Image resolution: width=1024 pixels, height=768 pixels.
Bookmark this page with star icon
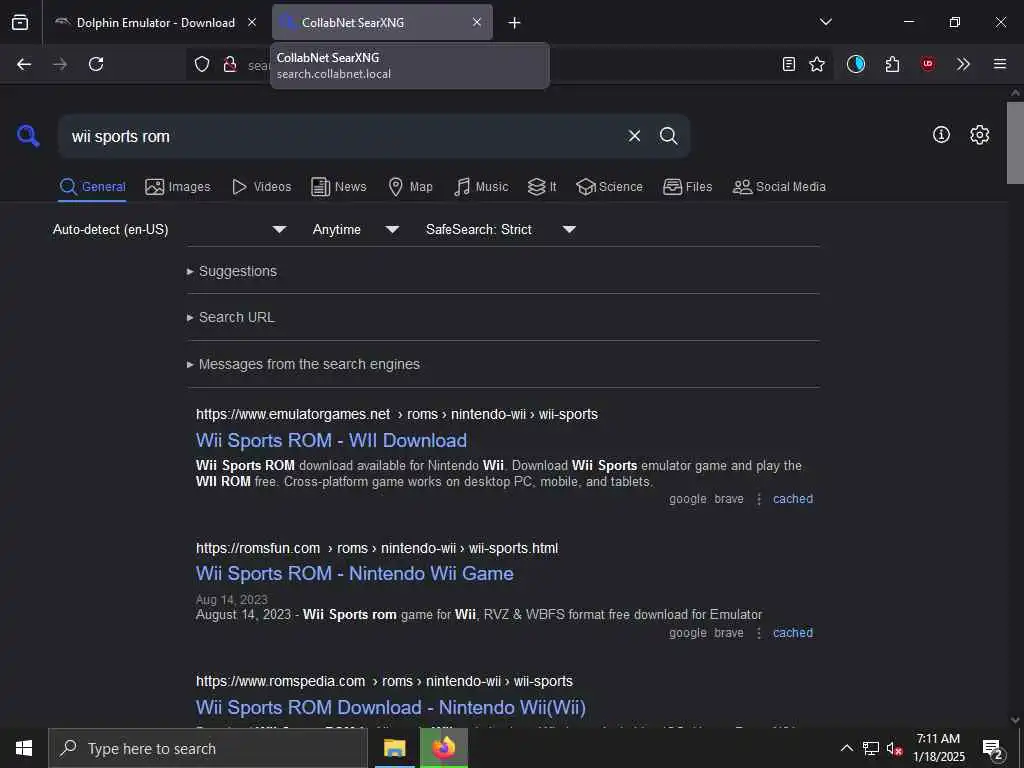tap(817, 64)
